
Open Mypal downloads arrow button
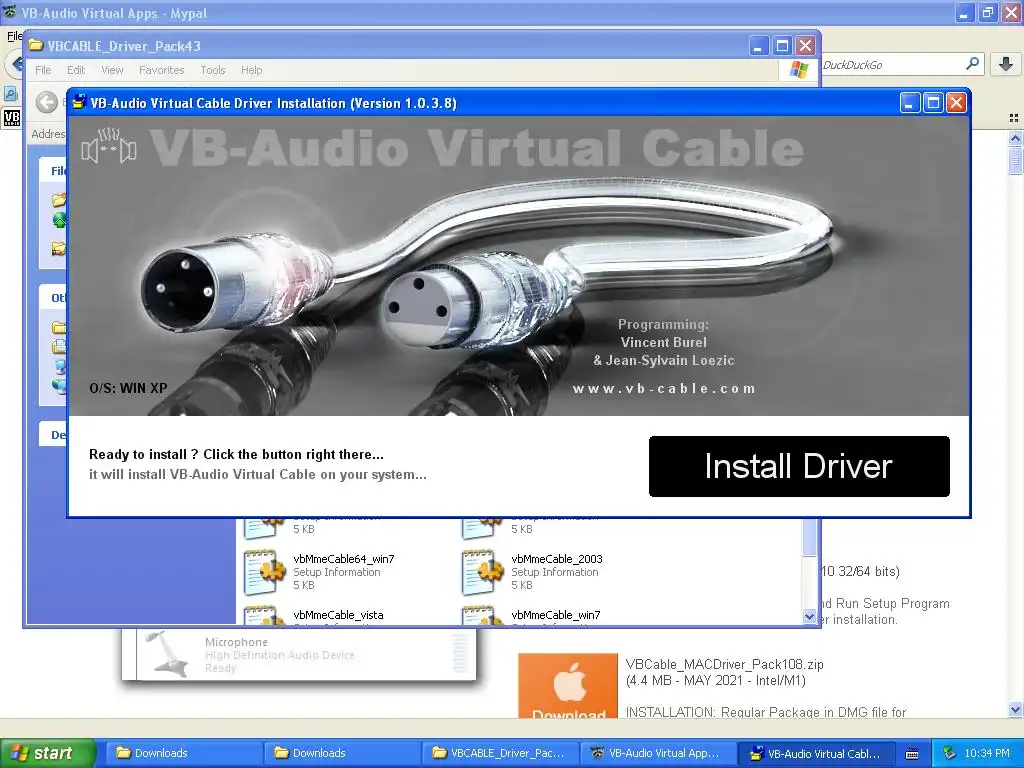tap(1006, 64)
